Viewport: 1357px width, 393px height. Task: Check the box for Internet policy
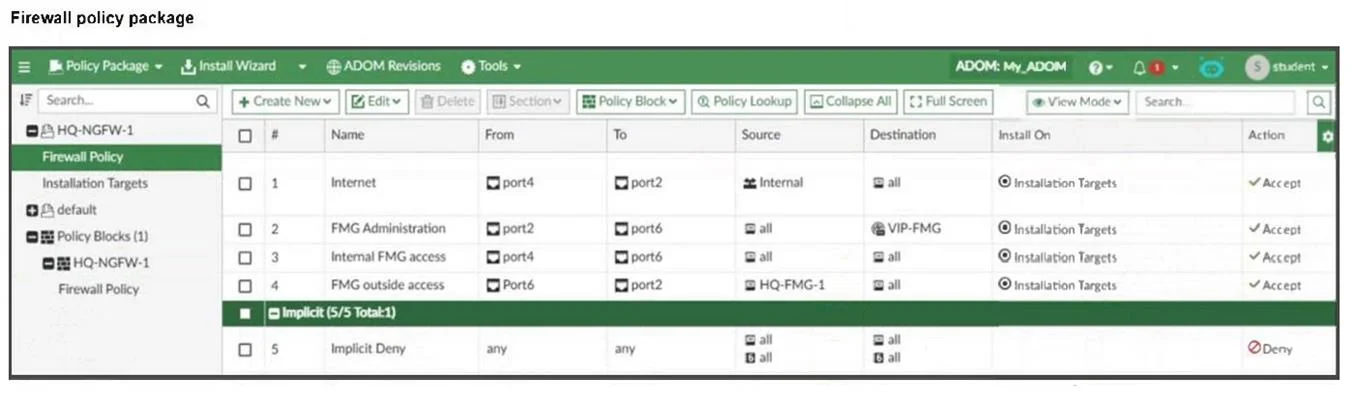[245, 184]
